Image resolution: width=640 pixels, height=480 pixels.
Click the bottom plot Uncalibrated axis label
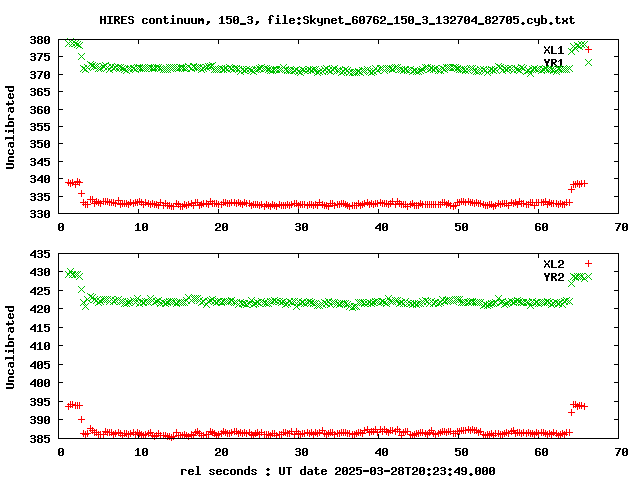(x=10, y=347)
